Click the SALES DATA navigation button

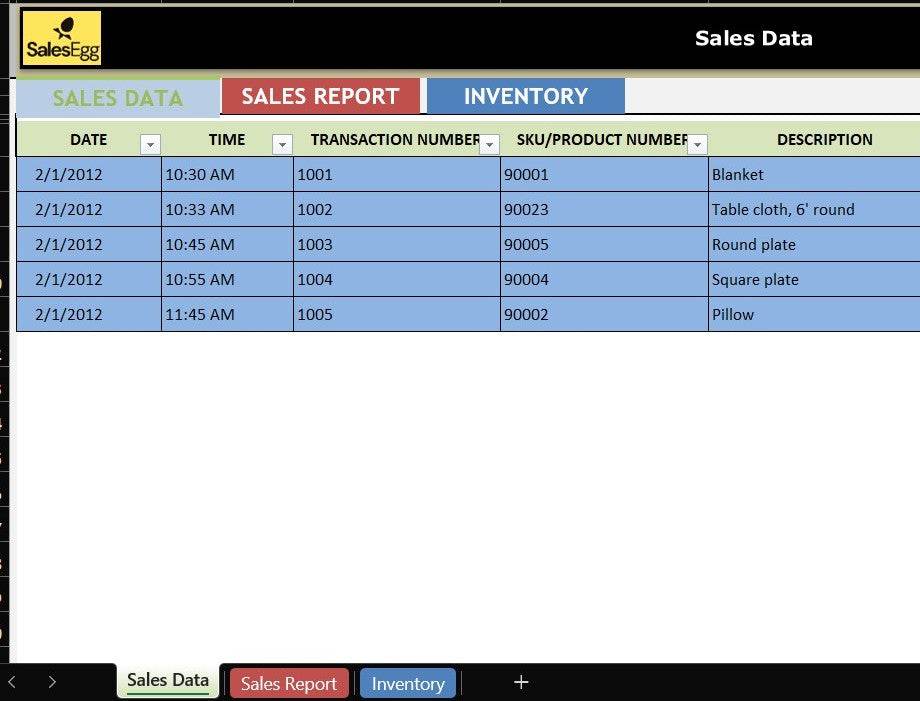pyautogui.click(x=118, y=98)
